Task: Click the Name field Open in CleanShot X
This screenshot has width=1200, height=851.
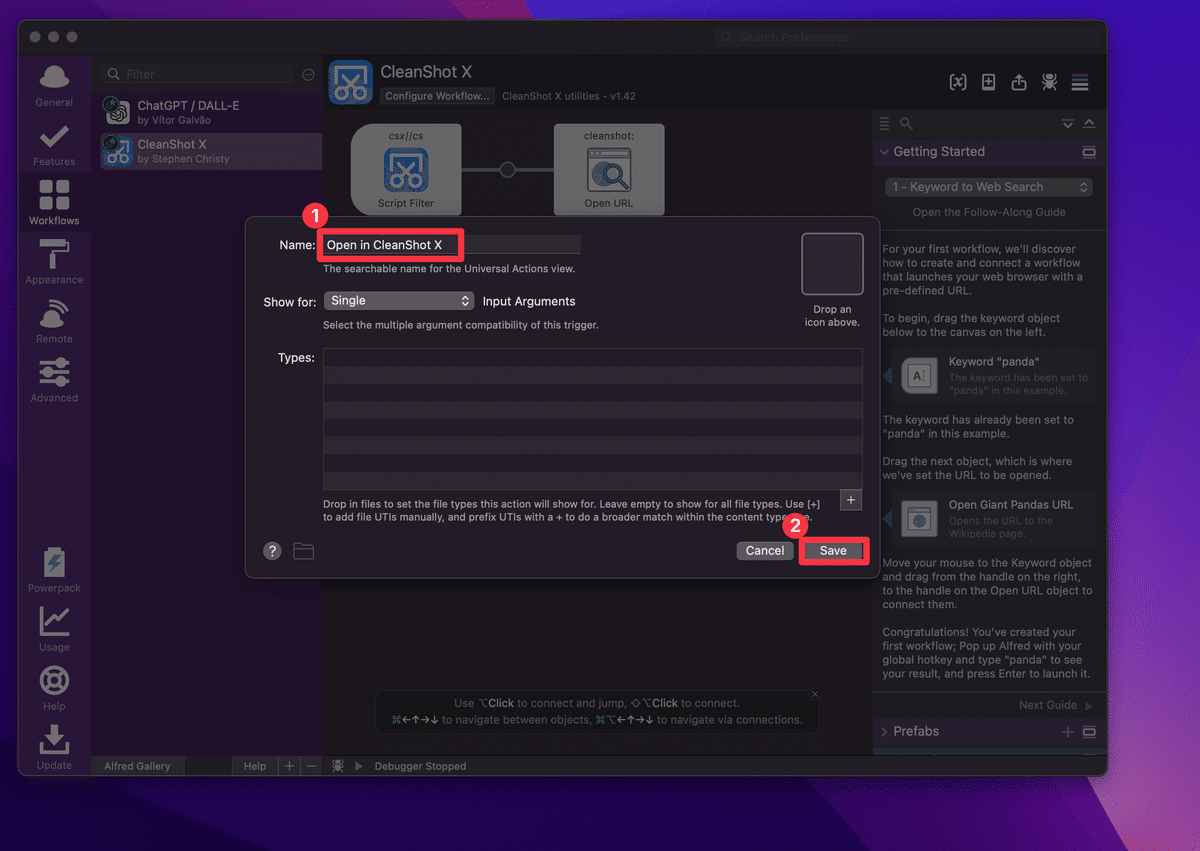Action: [x=451, y=245]
